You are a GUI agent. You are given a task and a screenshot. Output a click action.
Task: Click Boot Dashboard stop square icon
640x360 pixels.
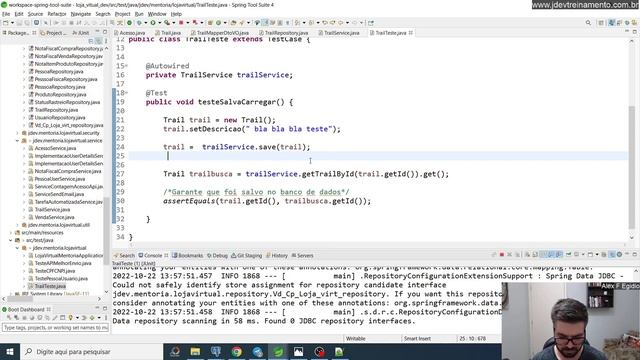(x=24, y=318)
